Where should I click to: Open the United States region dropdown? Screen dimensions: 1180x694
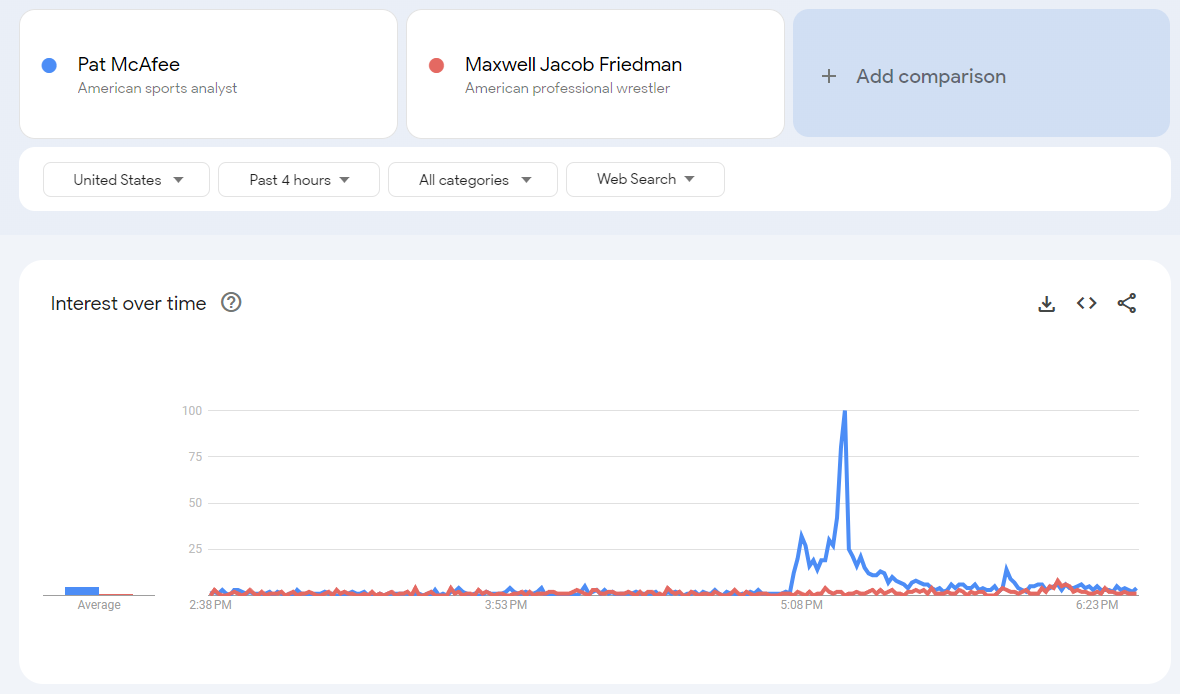pos(127,180)
